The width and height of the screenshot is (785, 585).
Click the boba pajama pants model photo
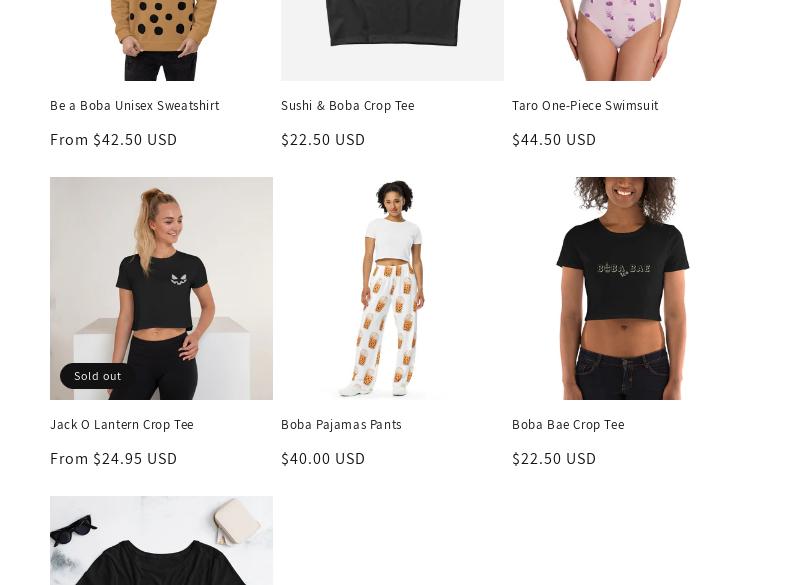pos(392,288)
